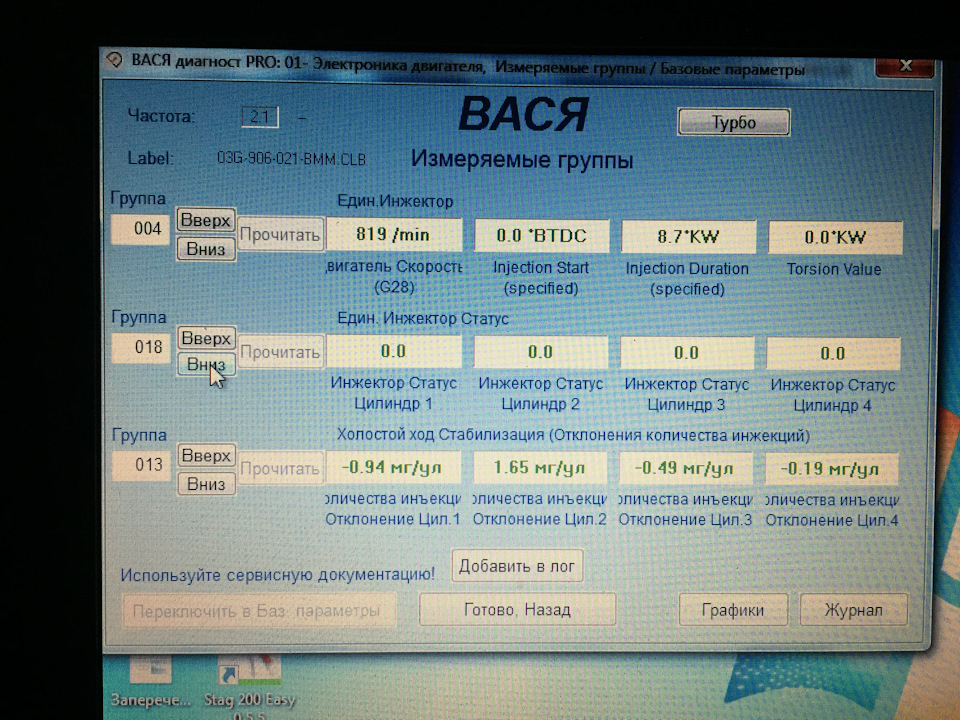Viewport: 960px width, 720px height.
Task: Click Прочитать for group 004
Action: click(280, 234)
